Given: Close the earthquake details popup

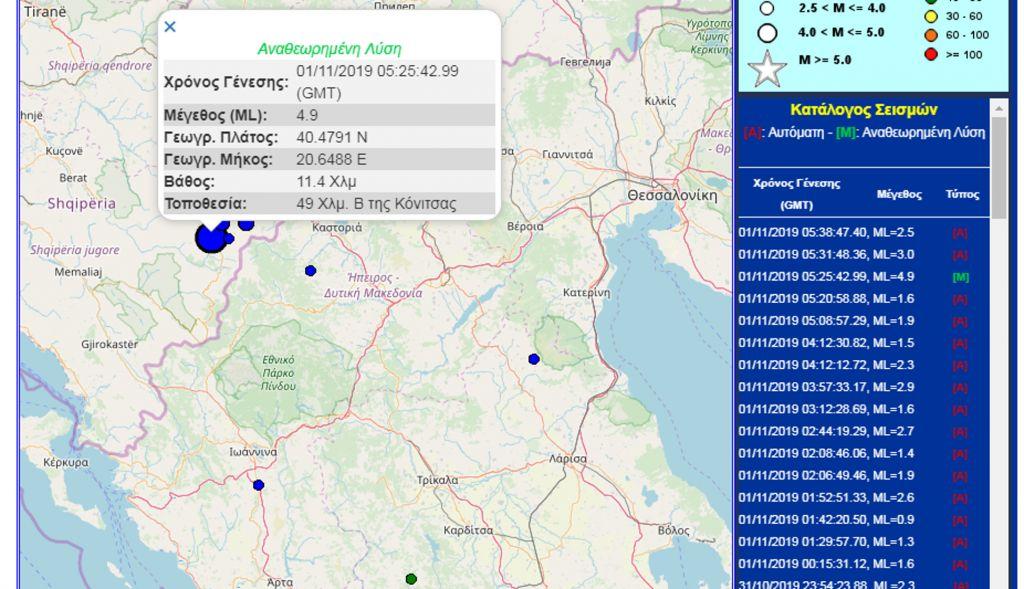Looking at the screenshot, I should (x=170, y=27).
